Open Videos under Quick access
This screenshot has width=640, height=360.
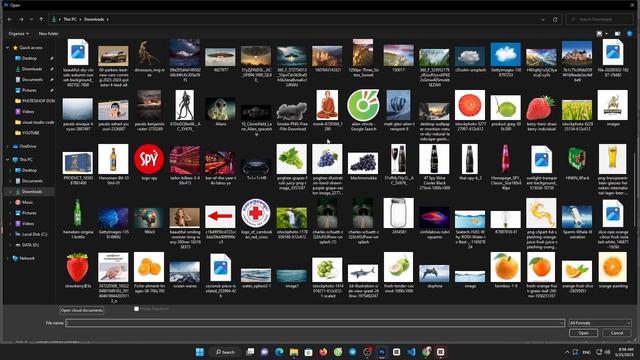[x=28, y=111]
